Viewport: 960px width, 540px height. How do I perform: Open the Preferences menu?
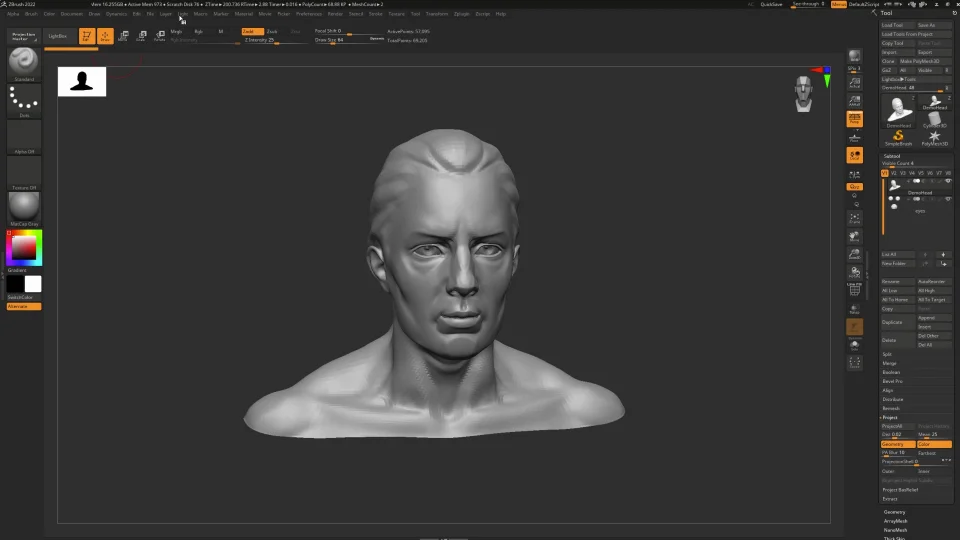(x=309, y=14)
